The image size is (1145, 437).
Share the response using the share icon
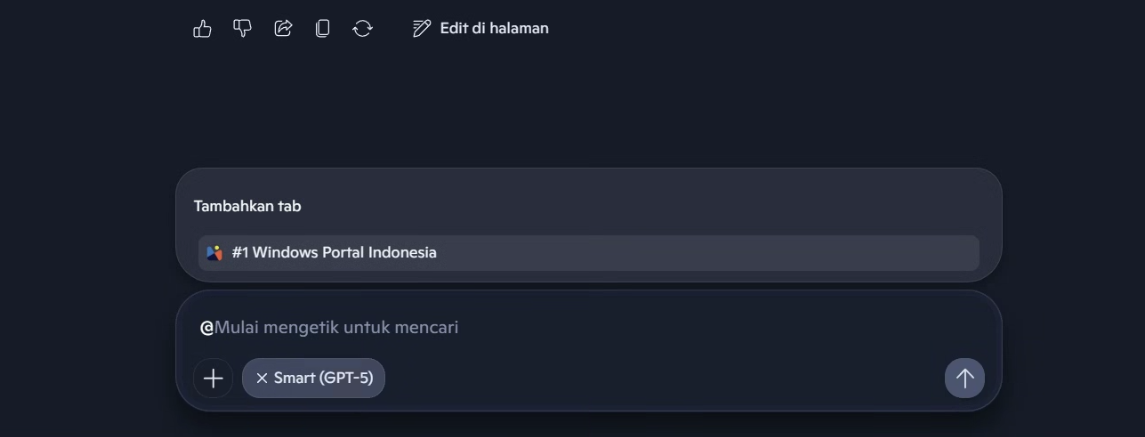283,28
